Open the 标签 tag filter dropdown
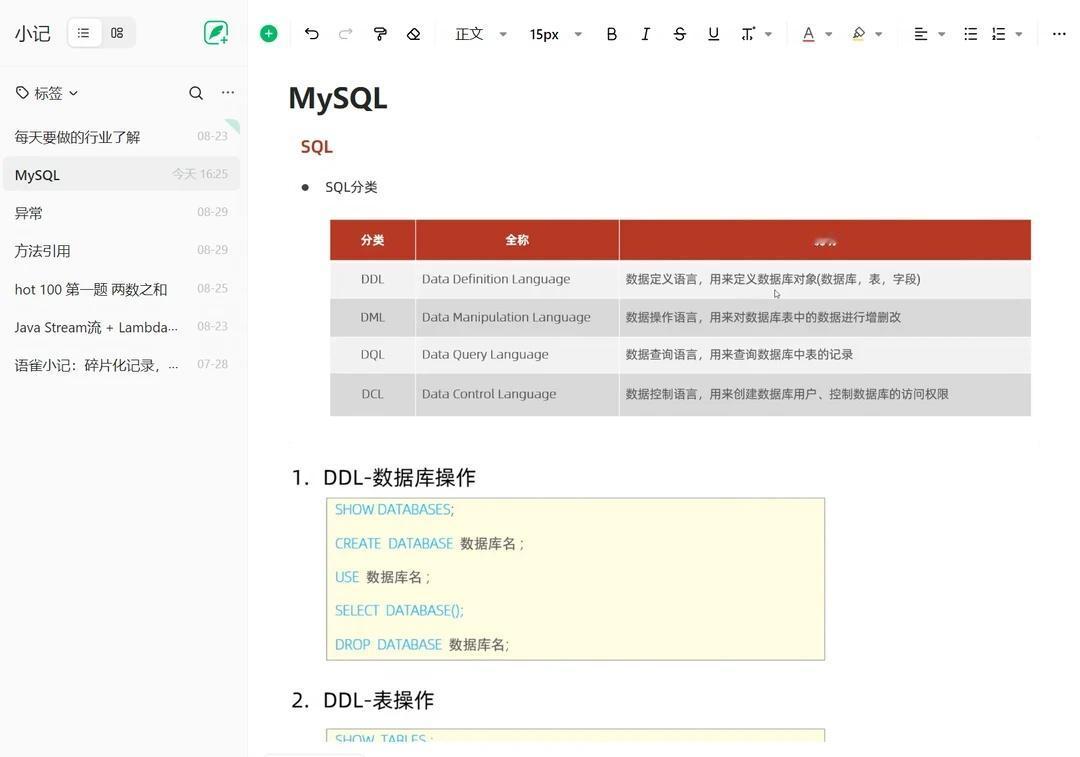This screenshot has height=757, width=1080. pos(47,93)
